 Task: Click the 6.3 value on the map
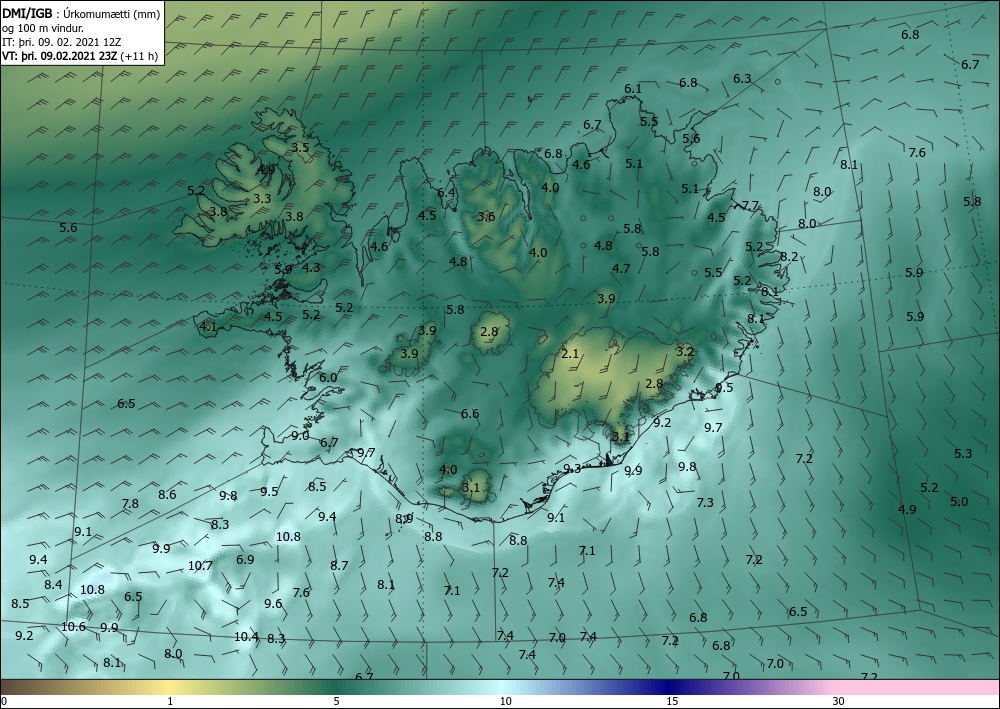tap(742, 79)
